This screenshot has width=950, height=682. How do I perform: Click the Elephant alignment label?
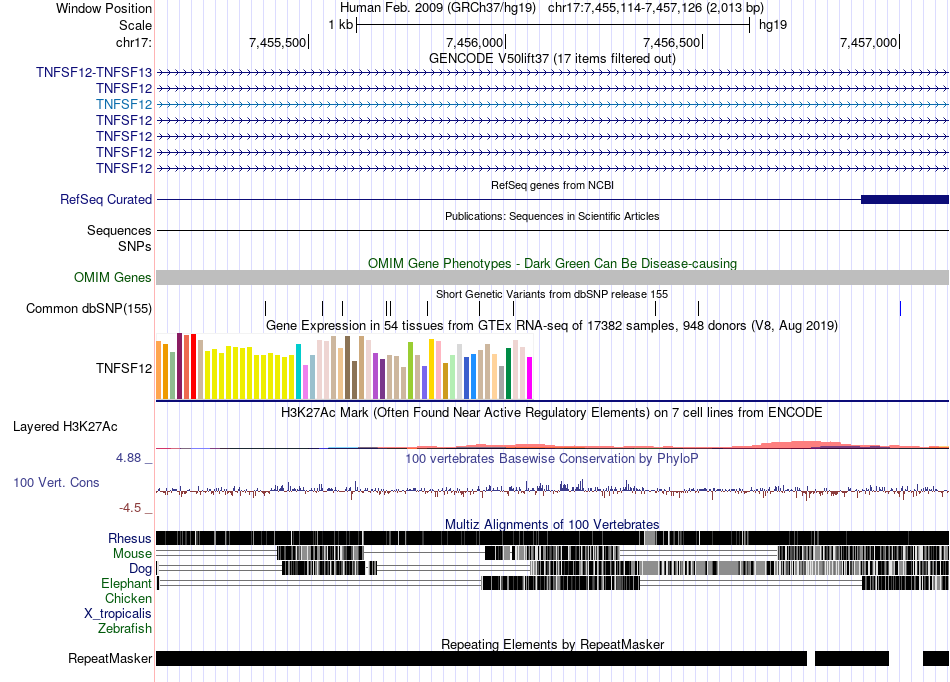[x=126, y=584]
